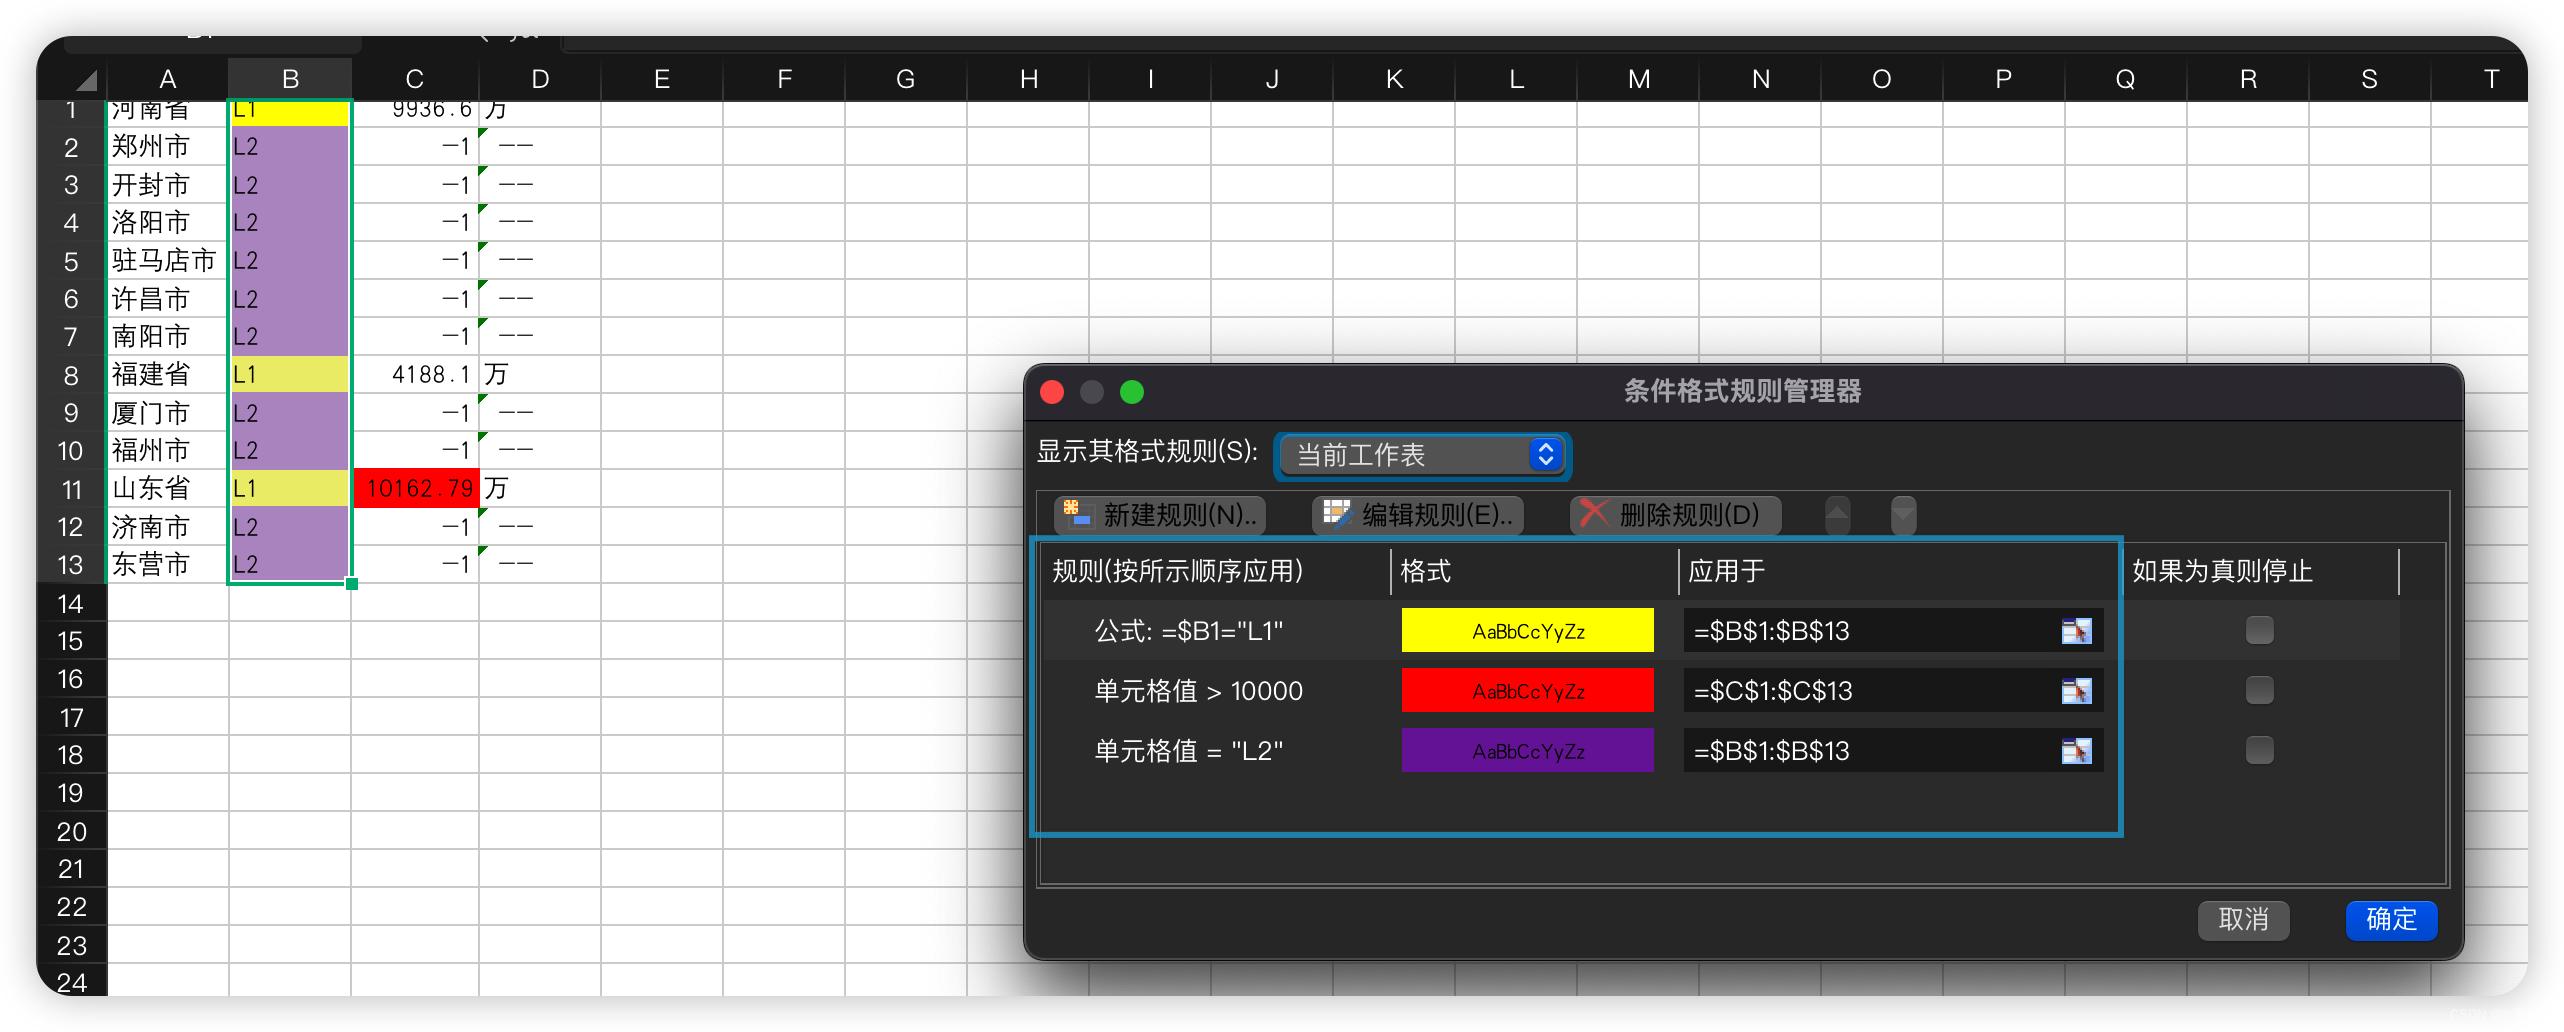
Task: Select rule 单元格值 = "L2"
Action: 1188,751
